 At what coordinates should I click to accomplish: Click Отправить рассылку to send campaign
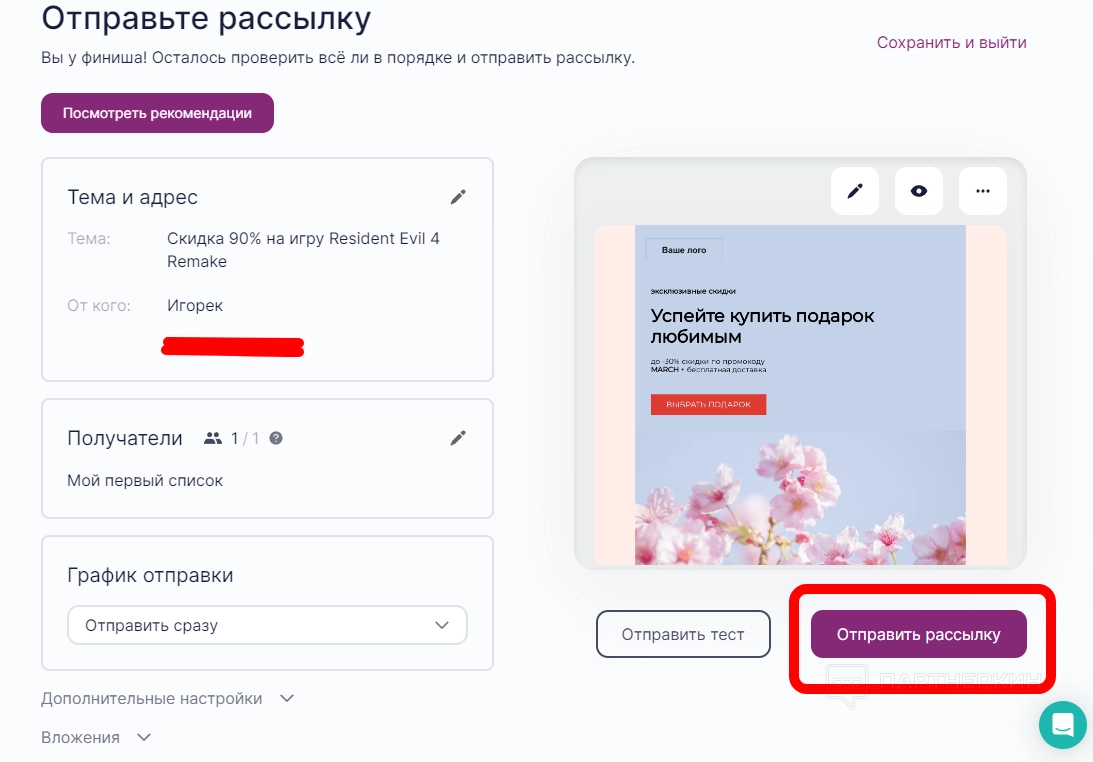pyautogui.click(x=918, y=634)
